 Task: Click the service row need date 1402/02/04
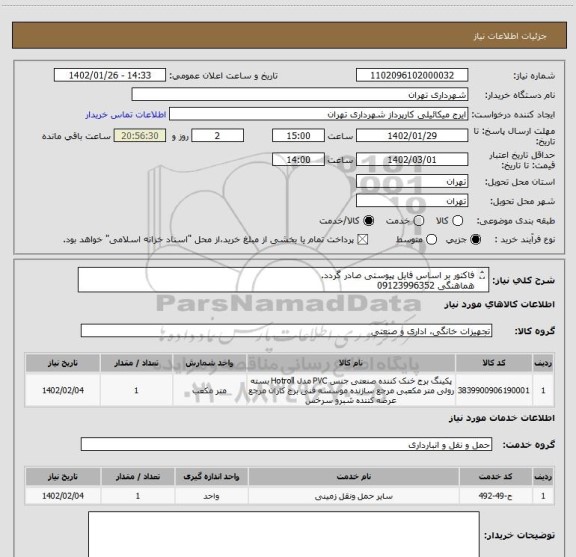pos(63,496)
